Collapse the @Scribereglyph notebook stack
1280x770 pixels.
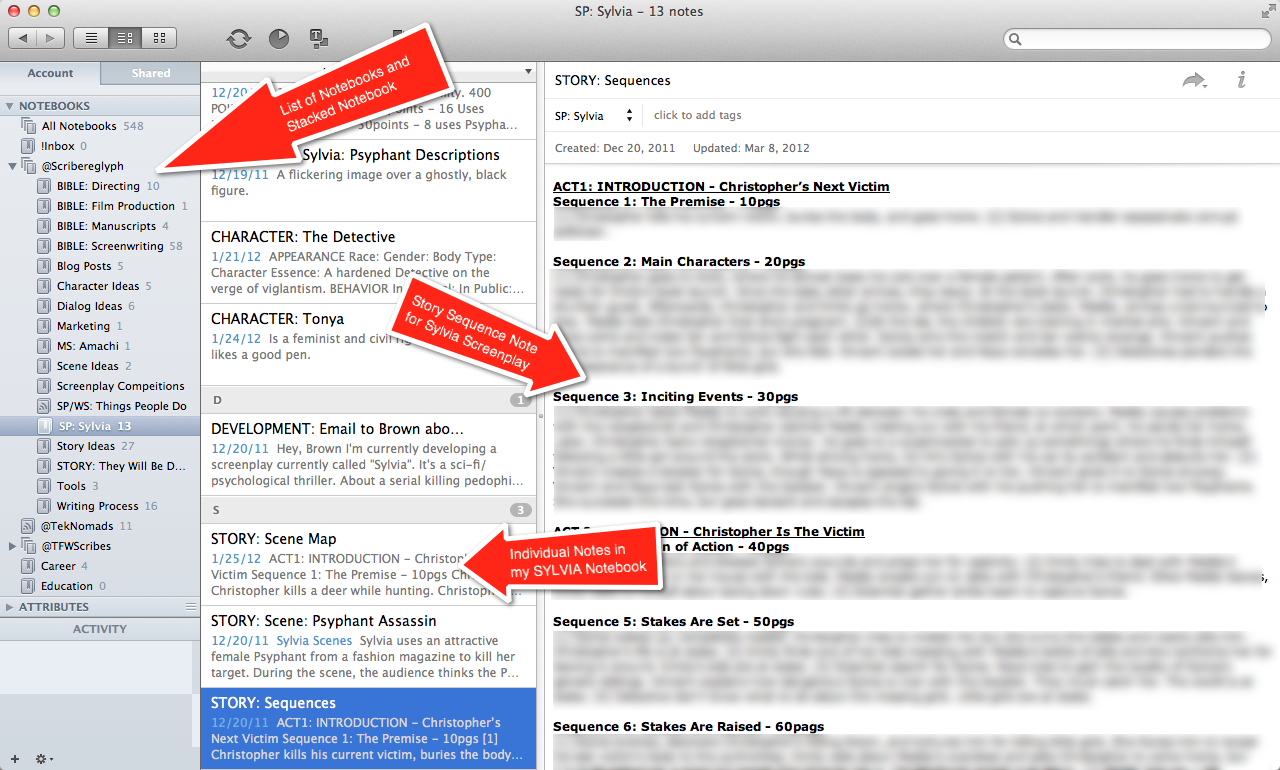point(12,166)
